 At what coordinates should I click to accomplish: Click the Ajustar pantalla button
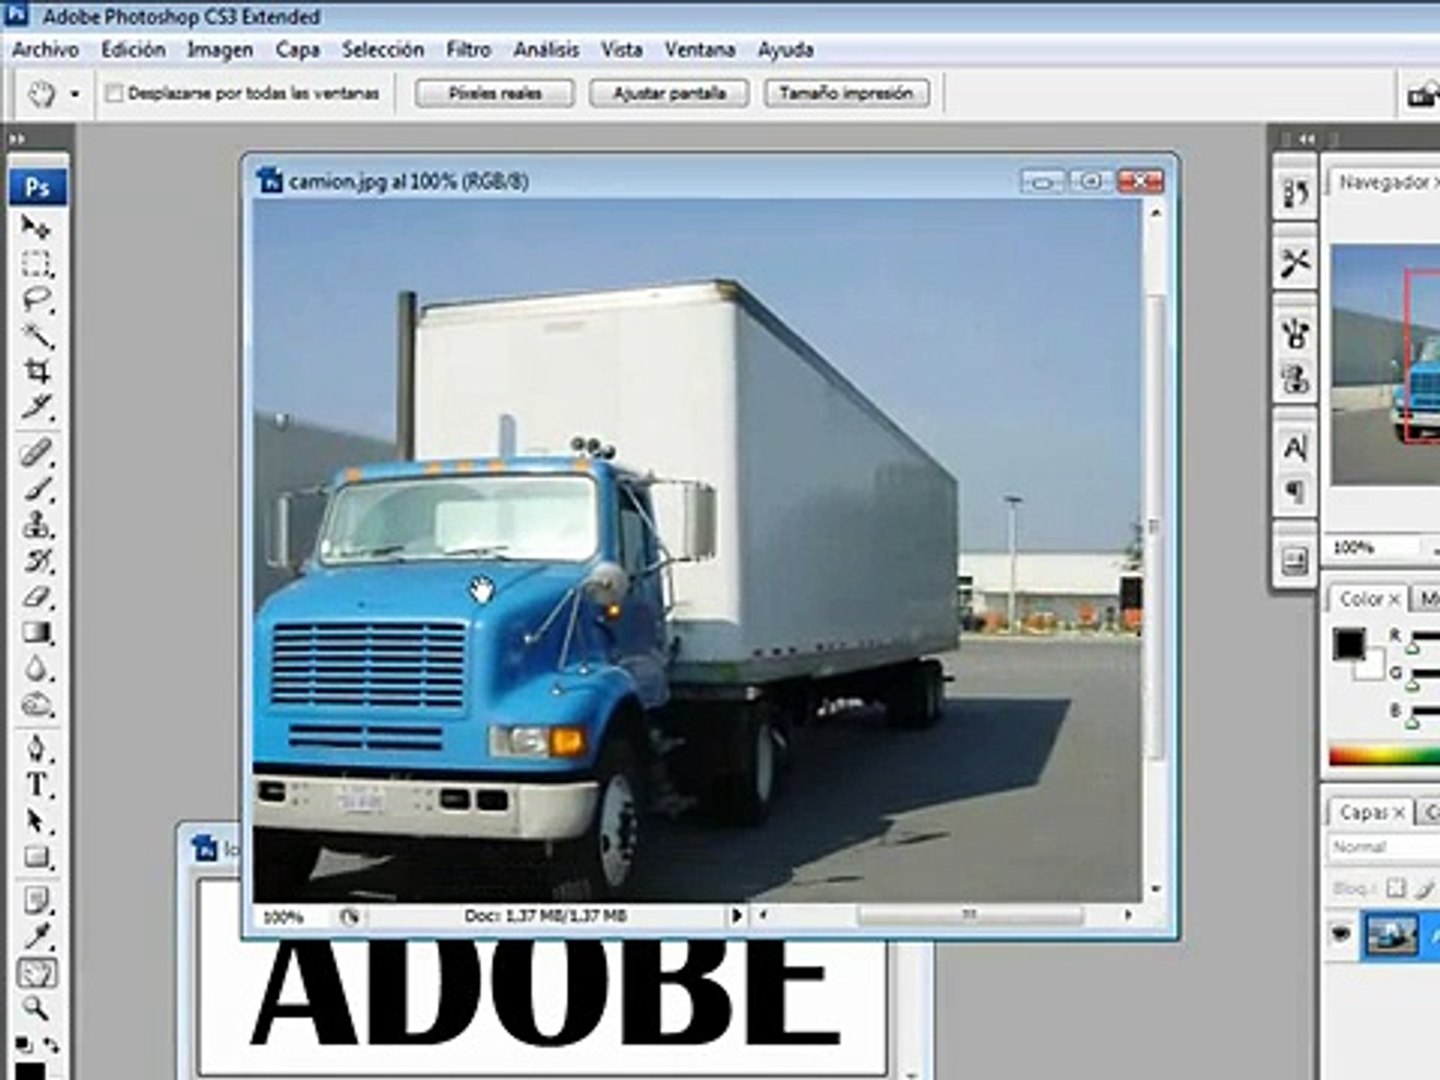pyautogui.click(x=669, y=93)
